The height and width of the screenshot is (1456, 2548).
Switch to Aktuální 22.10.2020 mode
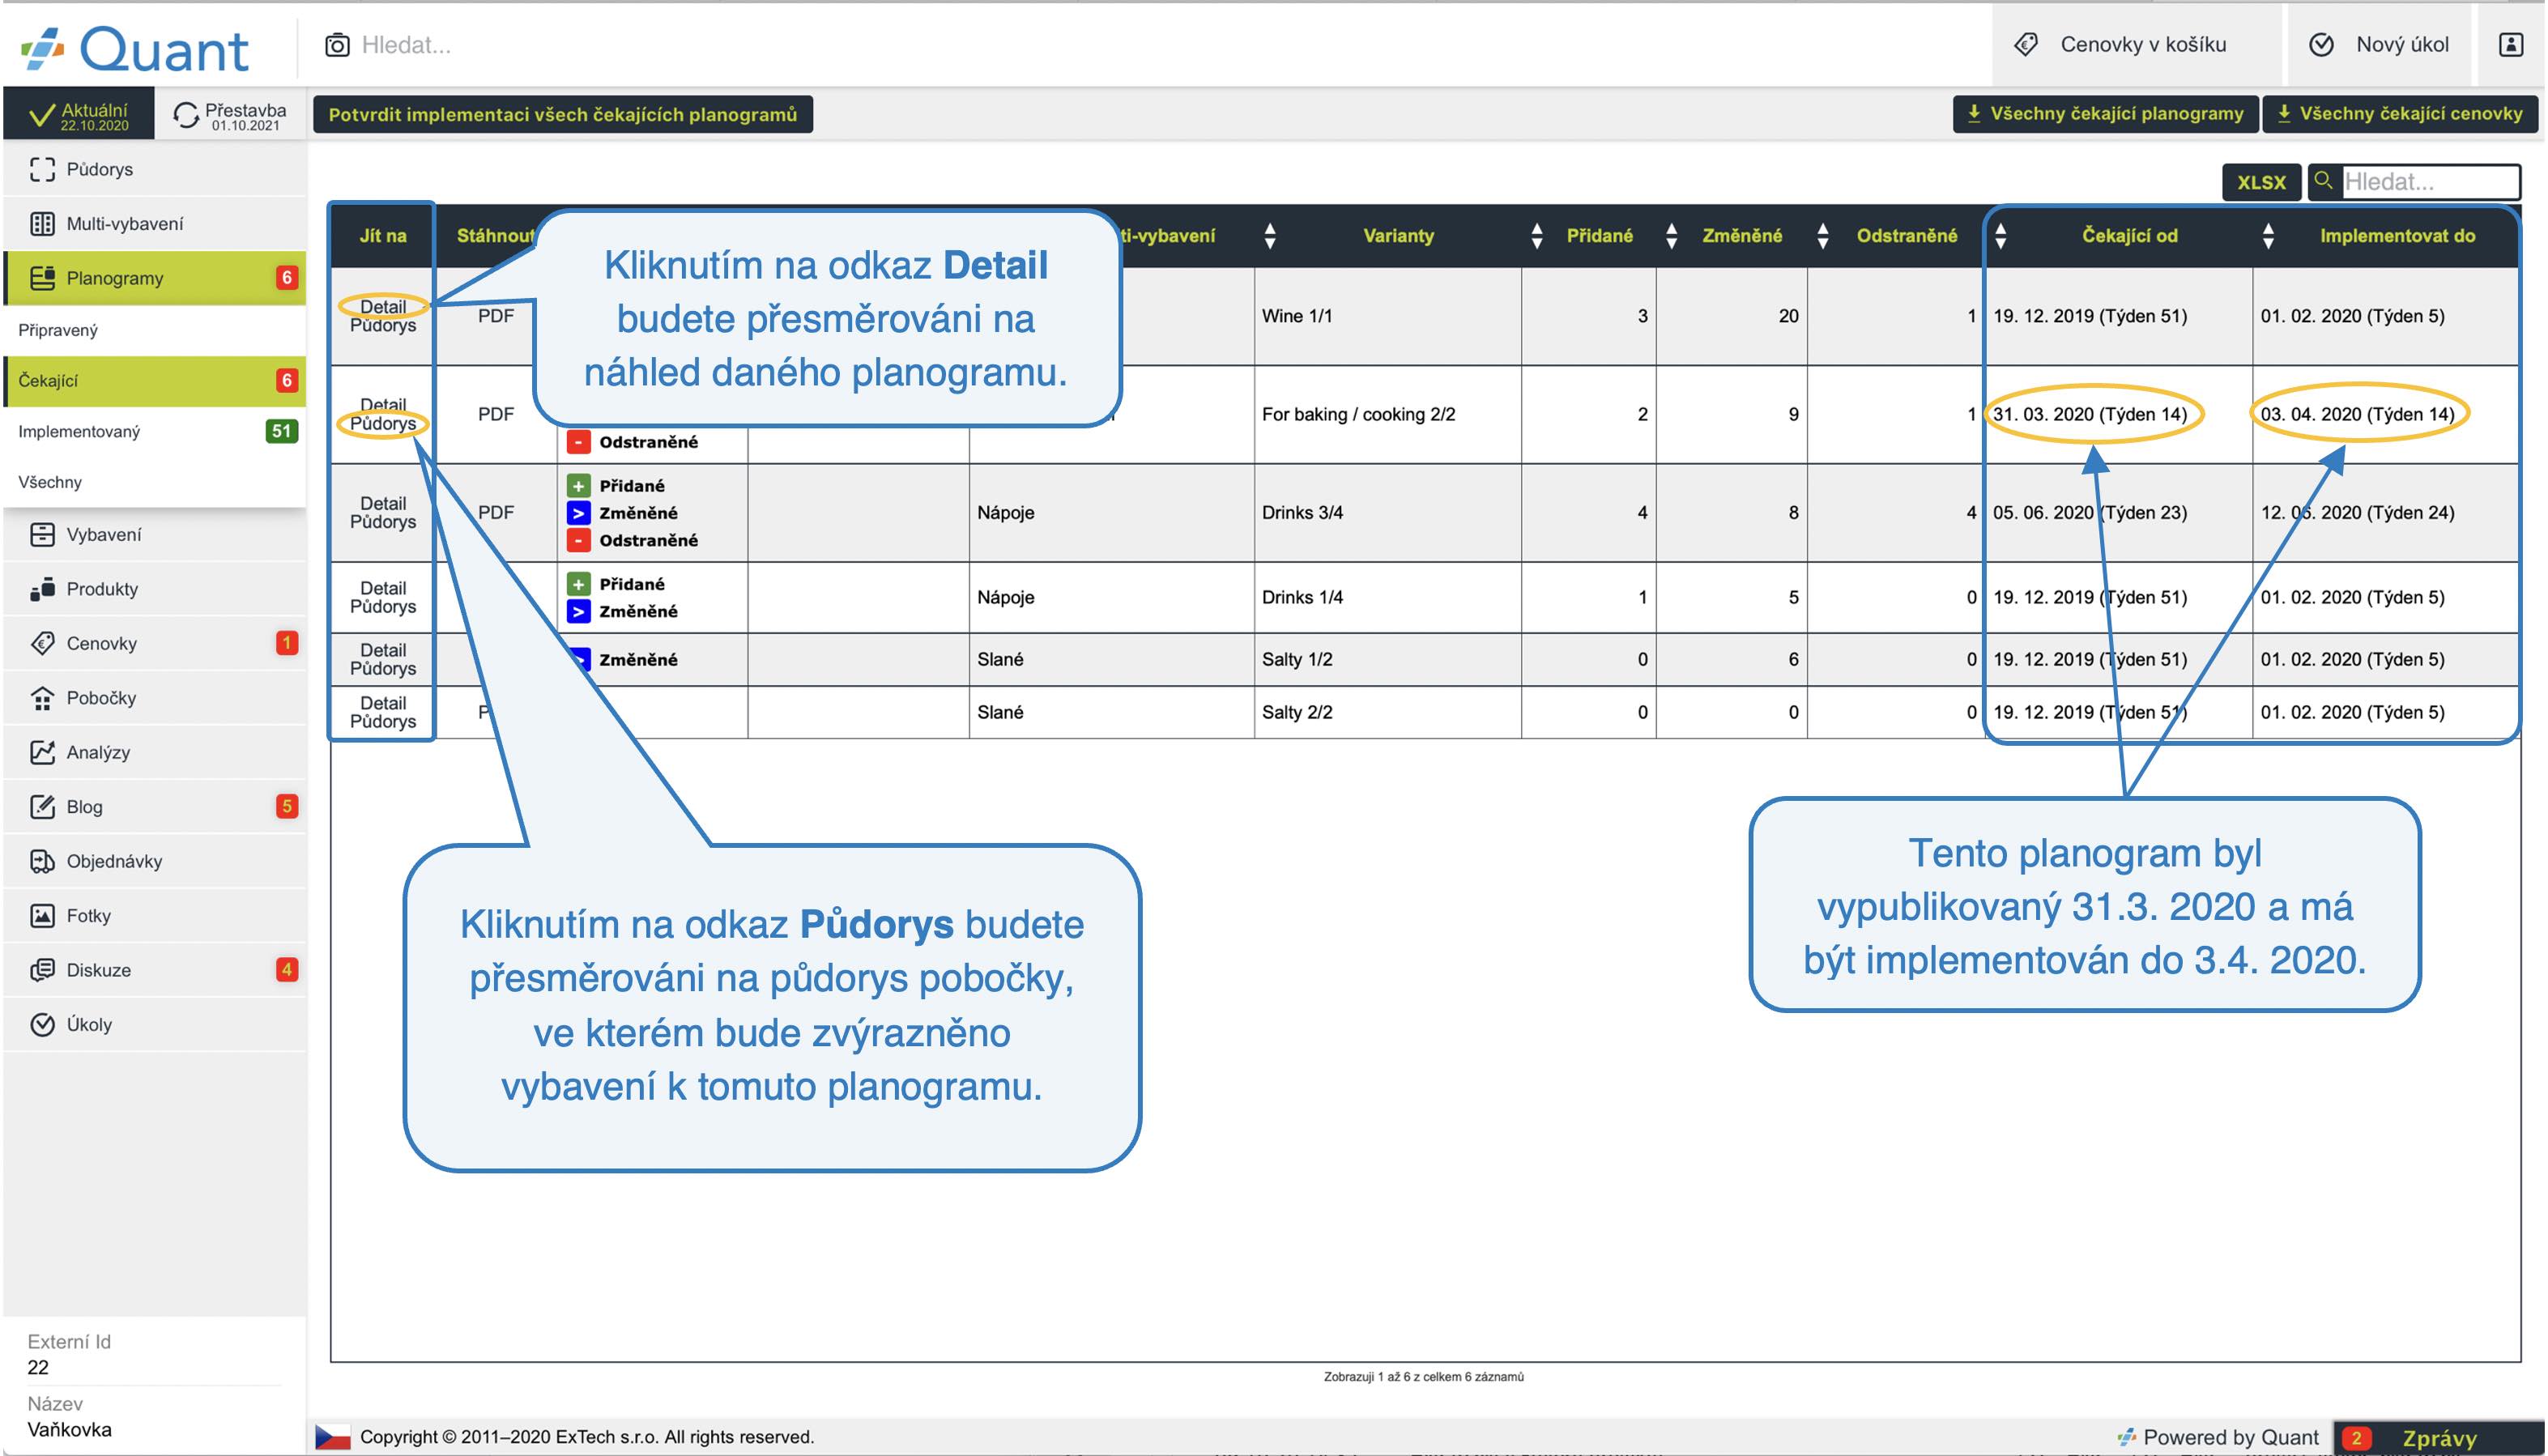click(79, 115)
